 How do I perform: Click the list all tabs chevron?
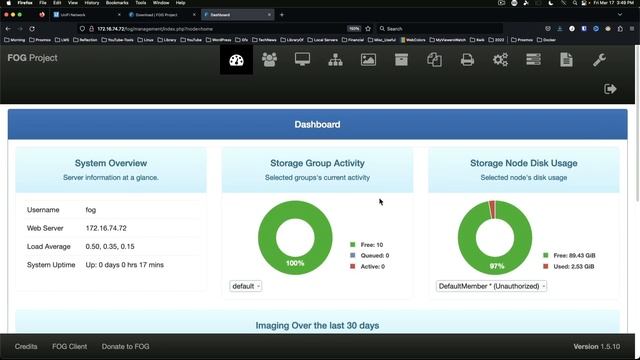click(x=620, y=15)
